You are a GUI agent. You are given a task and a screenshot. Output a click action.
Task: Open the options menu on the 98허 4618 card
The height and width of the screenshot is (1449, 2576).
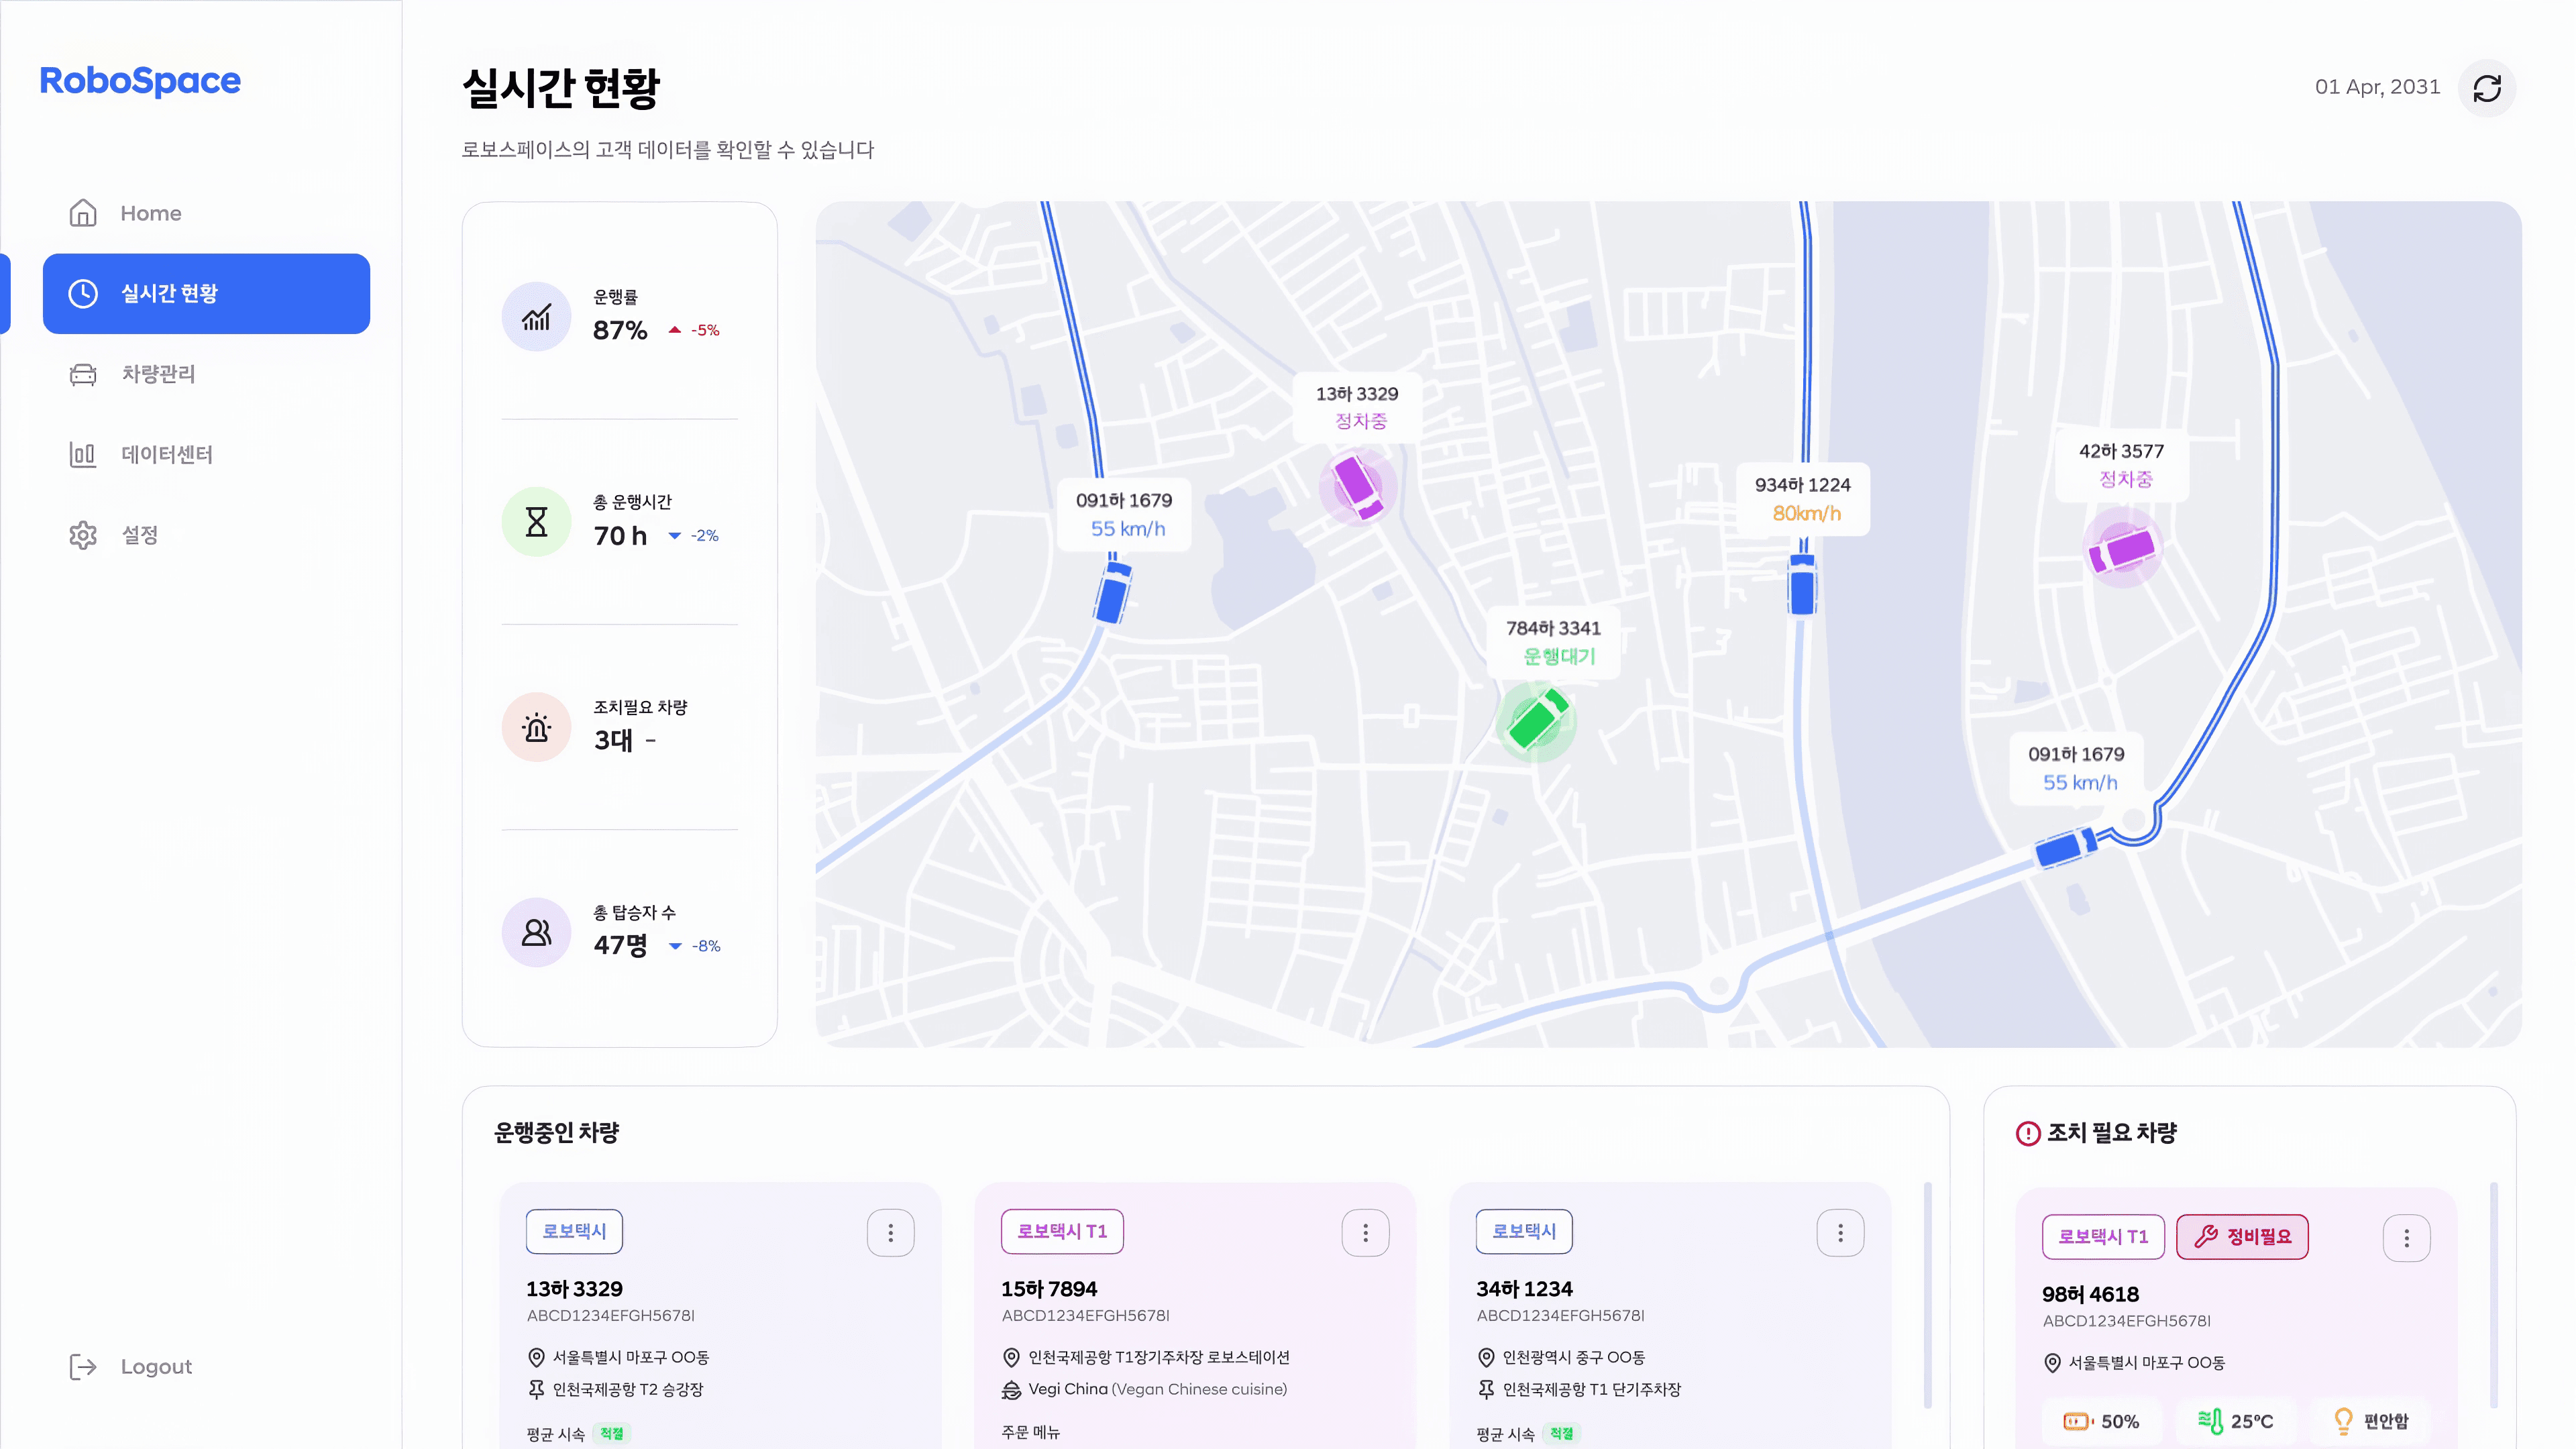click(2406, 1238)
